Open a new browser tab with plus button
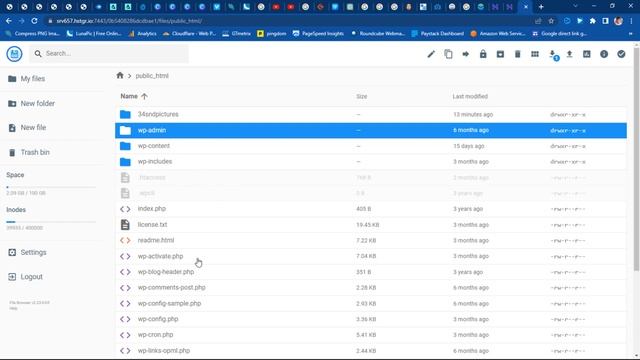Image resolution: width=640 pixels, height=360 pixels. pos(541,7)
